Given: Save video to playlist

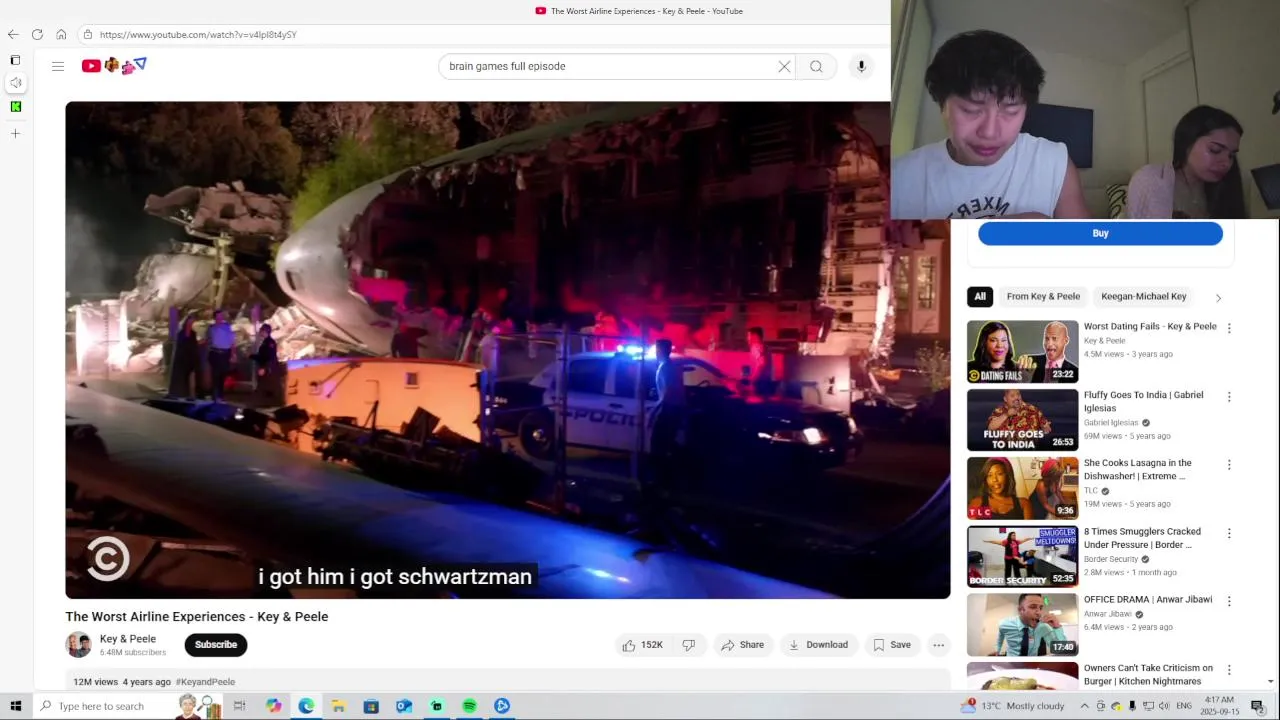Looking at the screenshot, I should (x=892, y=645).
